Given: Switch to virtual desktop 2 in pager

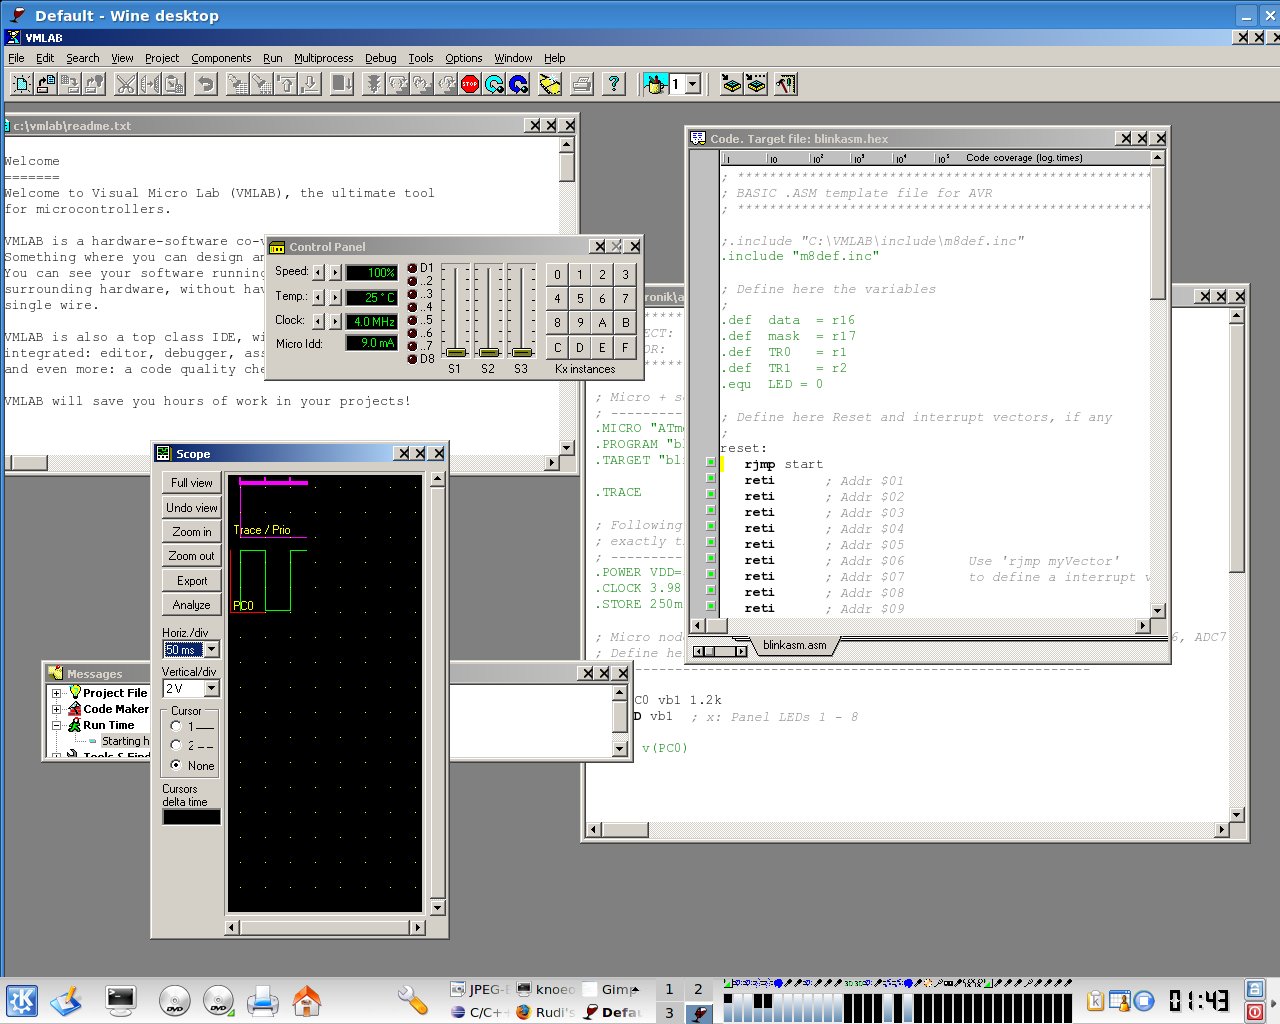Looking at the screenshot, I should click(698, 989).
